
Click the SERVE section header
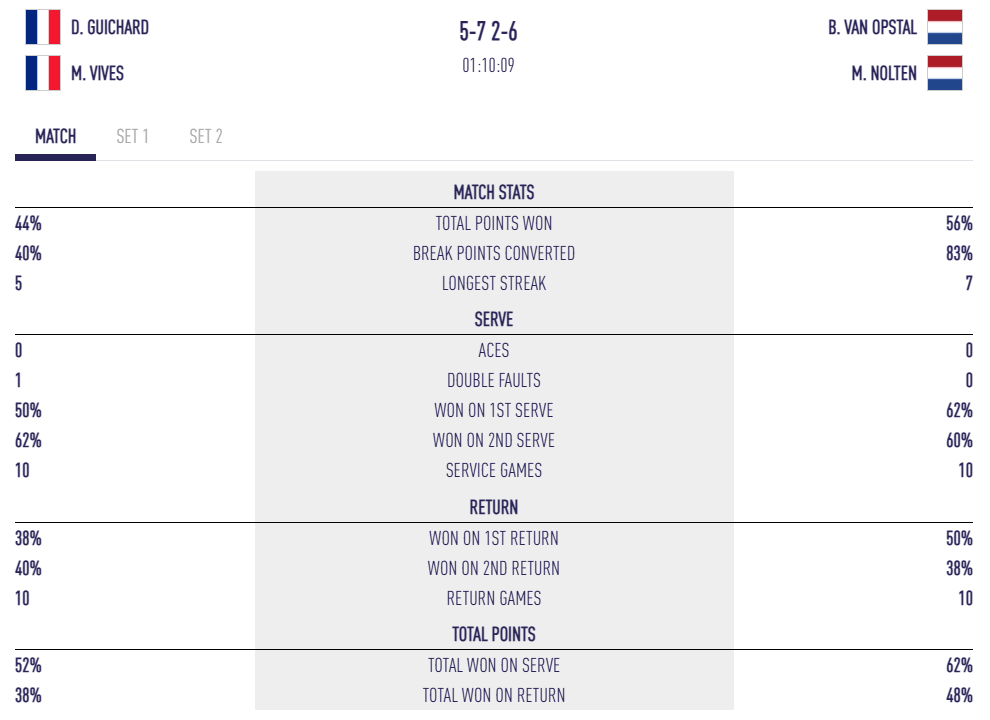click(494, 320)
